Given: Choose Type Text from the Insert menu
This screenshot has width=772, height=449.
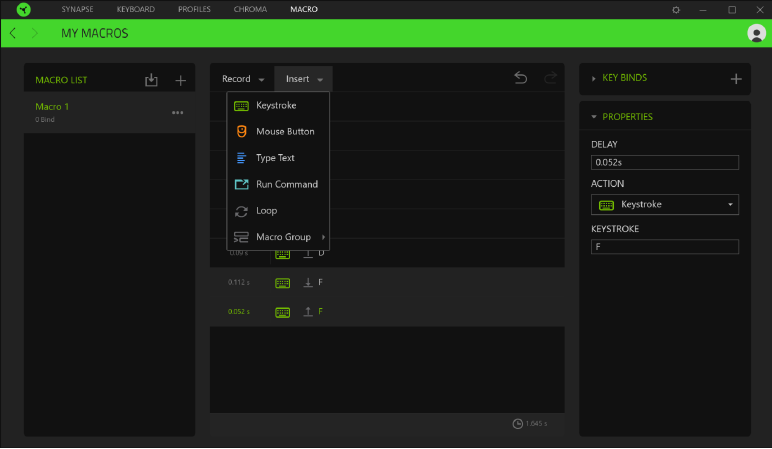Looking at the screenshot, I should [278, 158].
